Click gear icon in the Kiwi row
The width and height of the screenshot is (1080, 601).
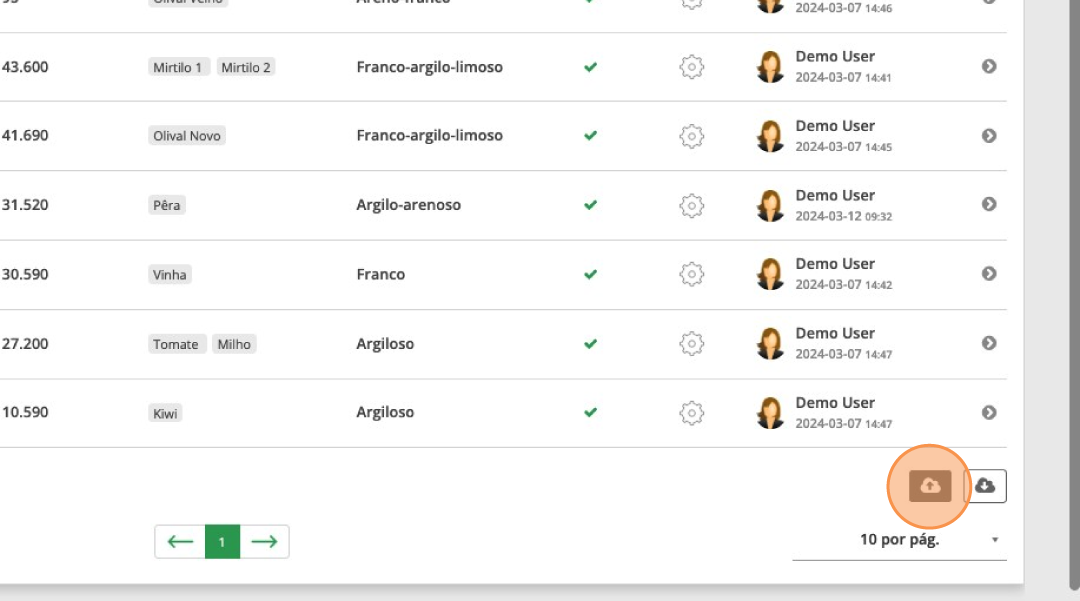691,412
